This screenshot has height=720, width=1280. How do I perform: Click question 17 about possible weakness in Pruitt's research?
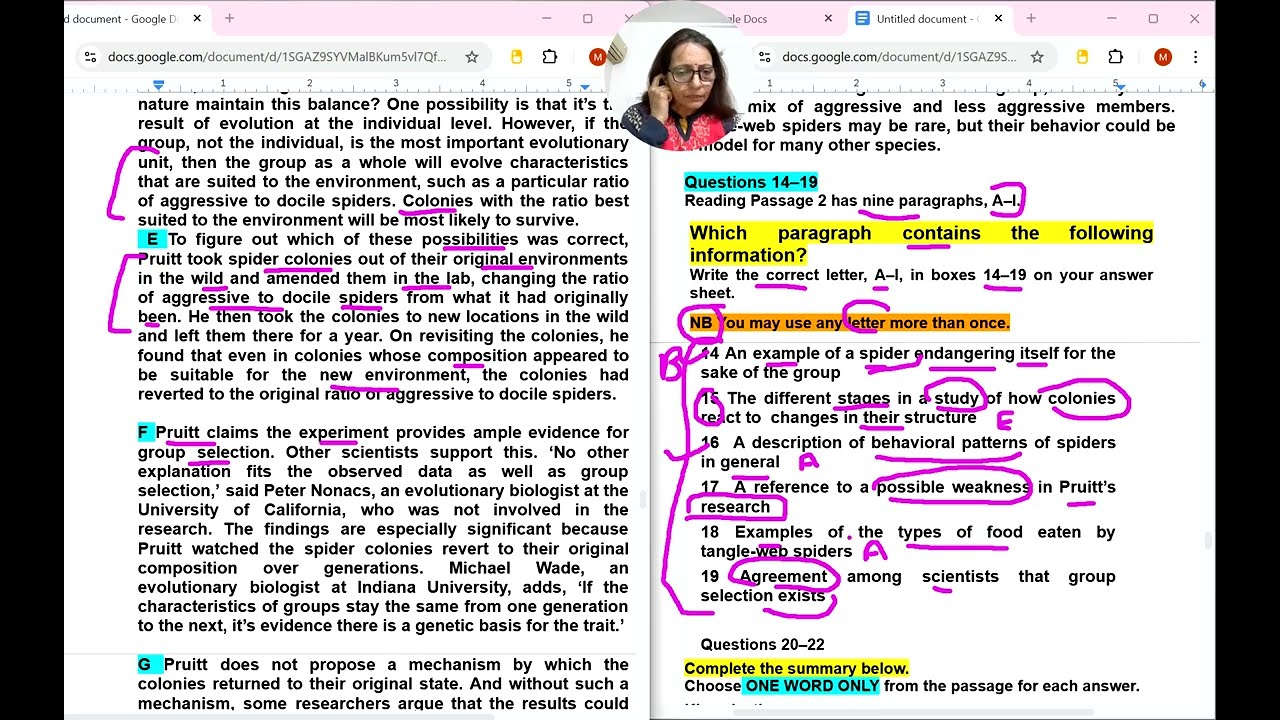click(x=908, y=497)
